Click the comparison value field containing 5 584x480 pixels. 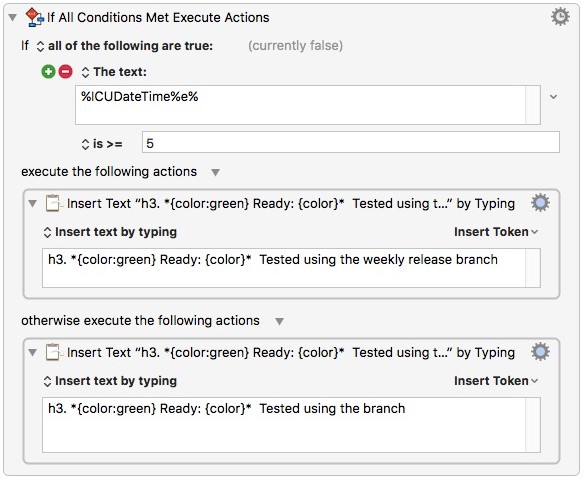pyautogui.click(x=350, y=142)
